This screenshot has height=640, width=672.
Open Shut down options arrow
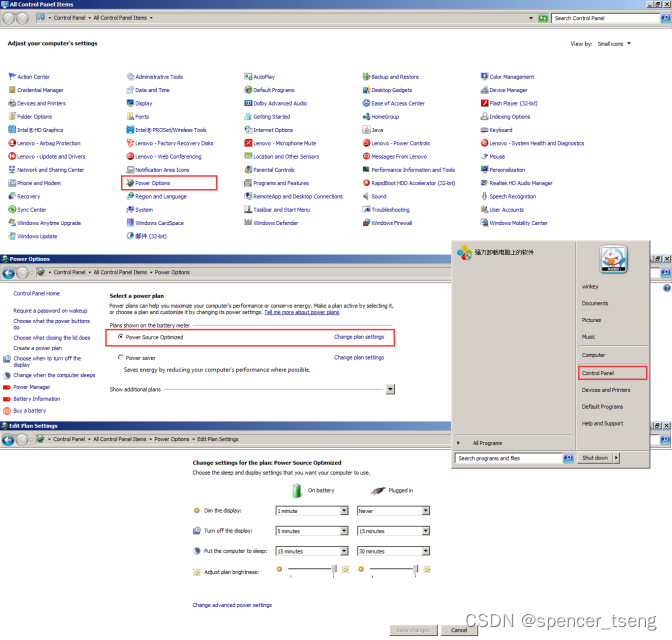coord(616,458)
